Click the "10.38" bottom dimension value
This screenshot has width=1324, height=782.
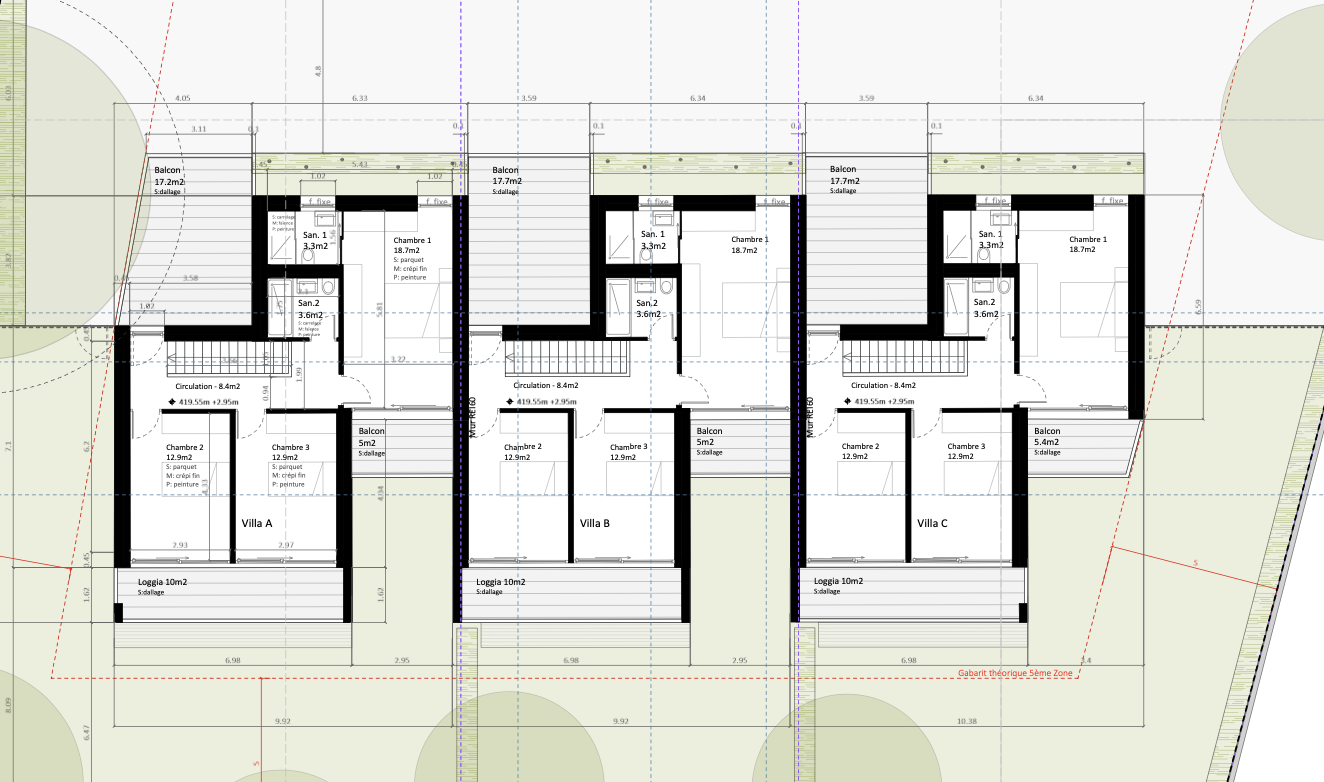pyautogui.click(x=966, y=721)
